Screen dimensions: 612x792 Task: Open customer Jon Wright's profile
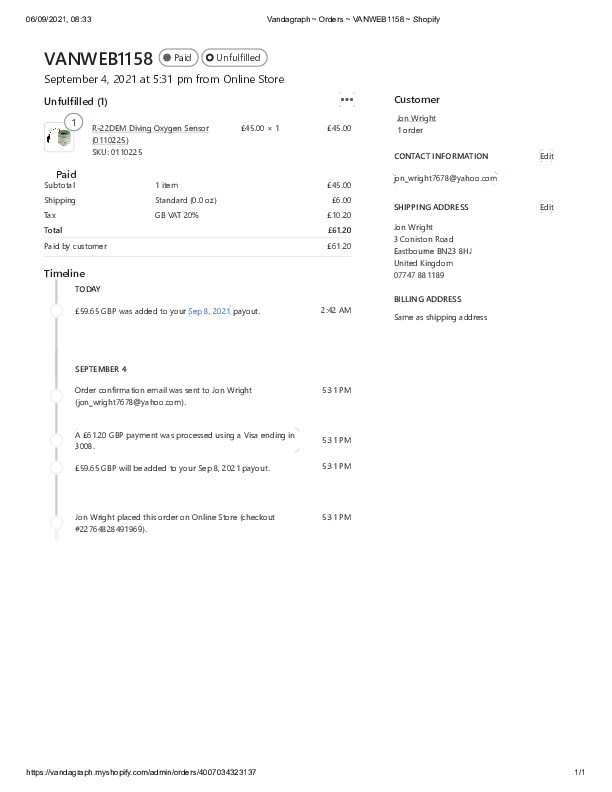pyautogui.click(x=416, y=118)
